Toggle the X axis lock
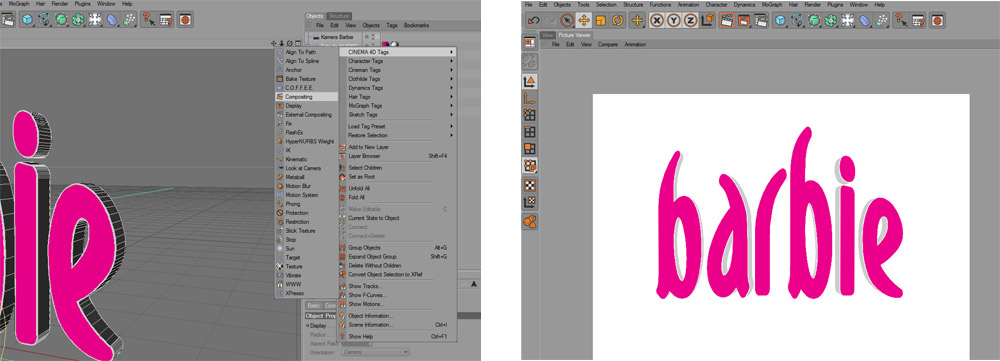Viewport: 1000px width, 361px height. pyautogui.click(x=657, y=20)
